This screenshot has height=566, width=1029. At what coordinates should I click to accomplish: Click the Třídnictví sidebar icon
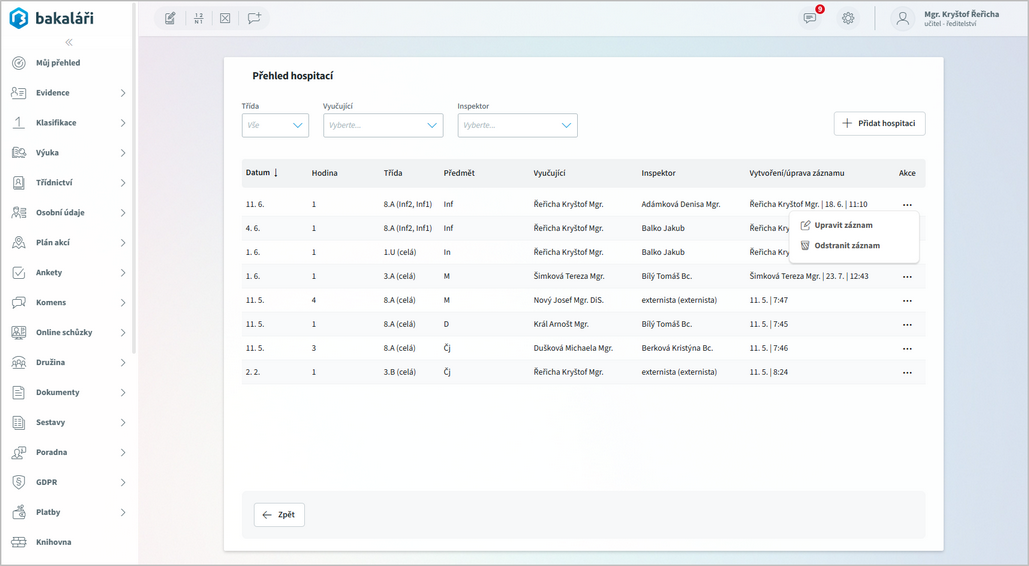click(19, 183)
